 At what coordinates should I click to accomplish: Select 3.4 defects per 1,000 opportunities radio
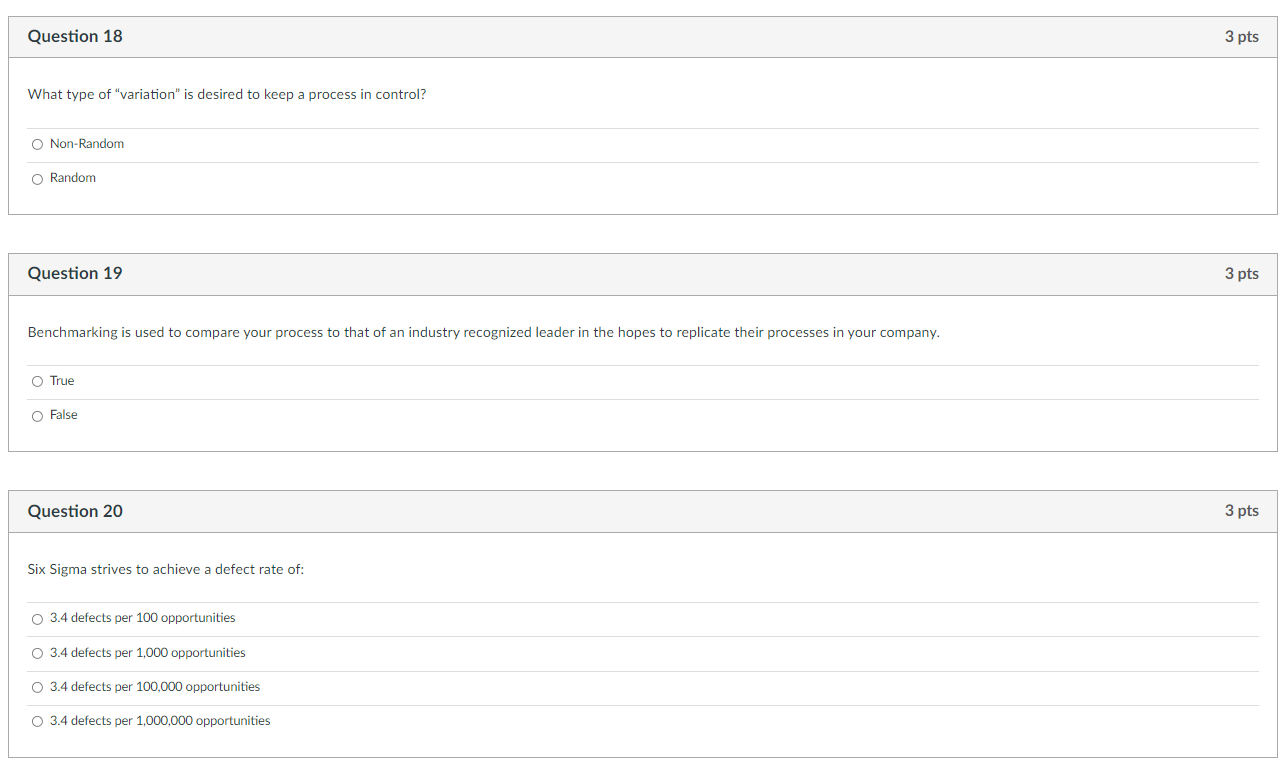click(x=37, y=653)
